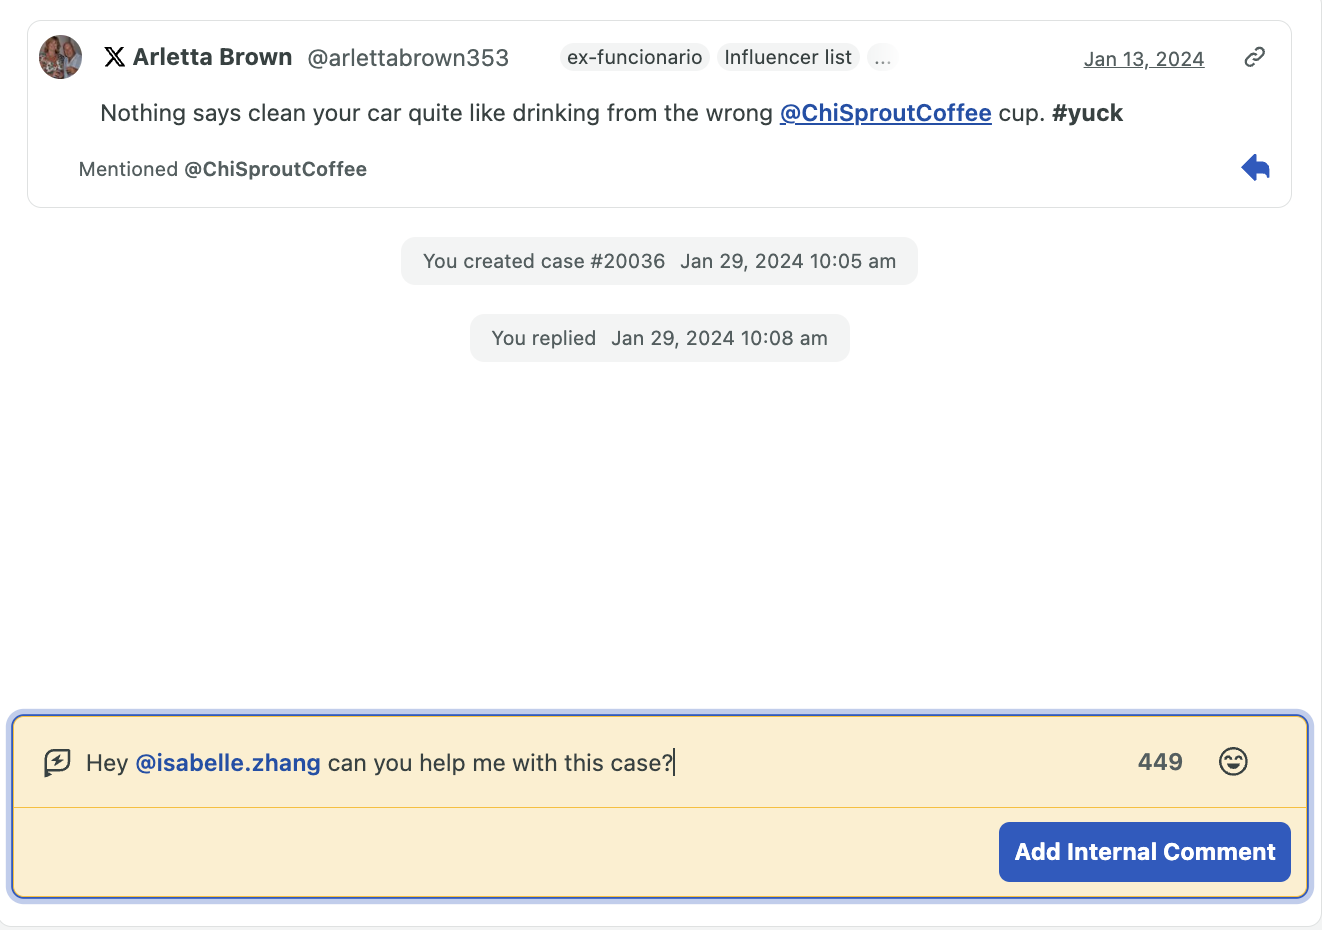Open Arletta Brown's profile avatar
This screenshot has height=930, width=1322.
[x=60, y=57]
